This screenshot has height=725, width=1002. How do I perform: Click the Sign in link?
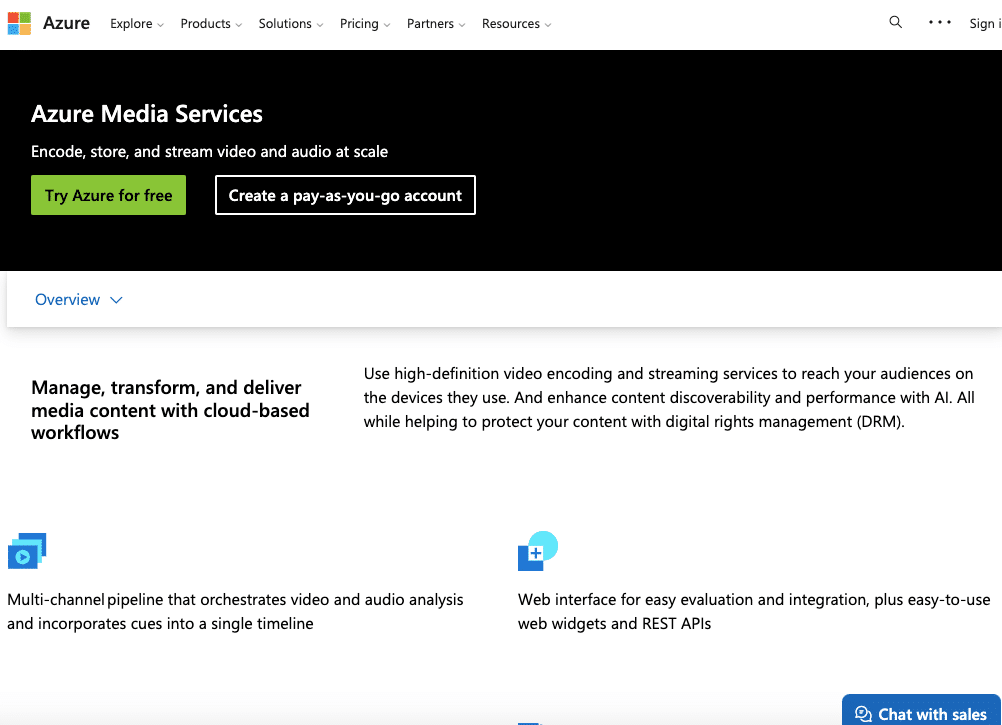(x=985, y=24)
